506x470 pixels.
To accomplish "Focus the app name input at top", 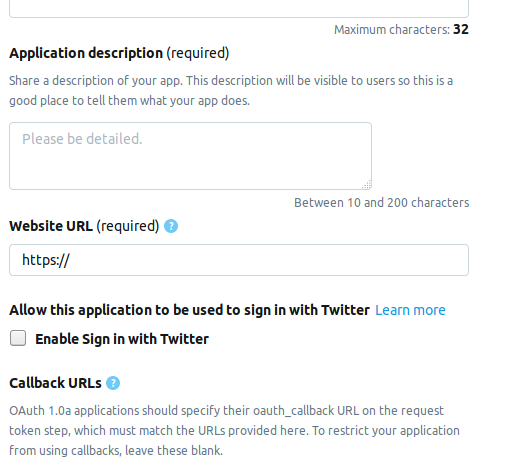I will click(x=239, y=9).
